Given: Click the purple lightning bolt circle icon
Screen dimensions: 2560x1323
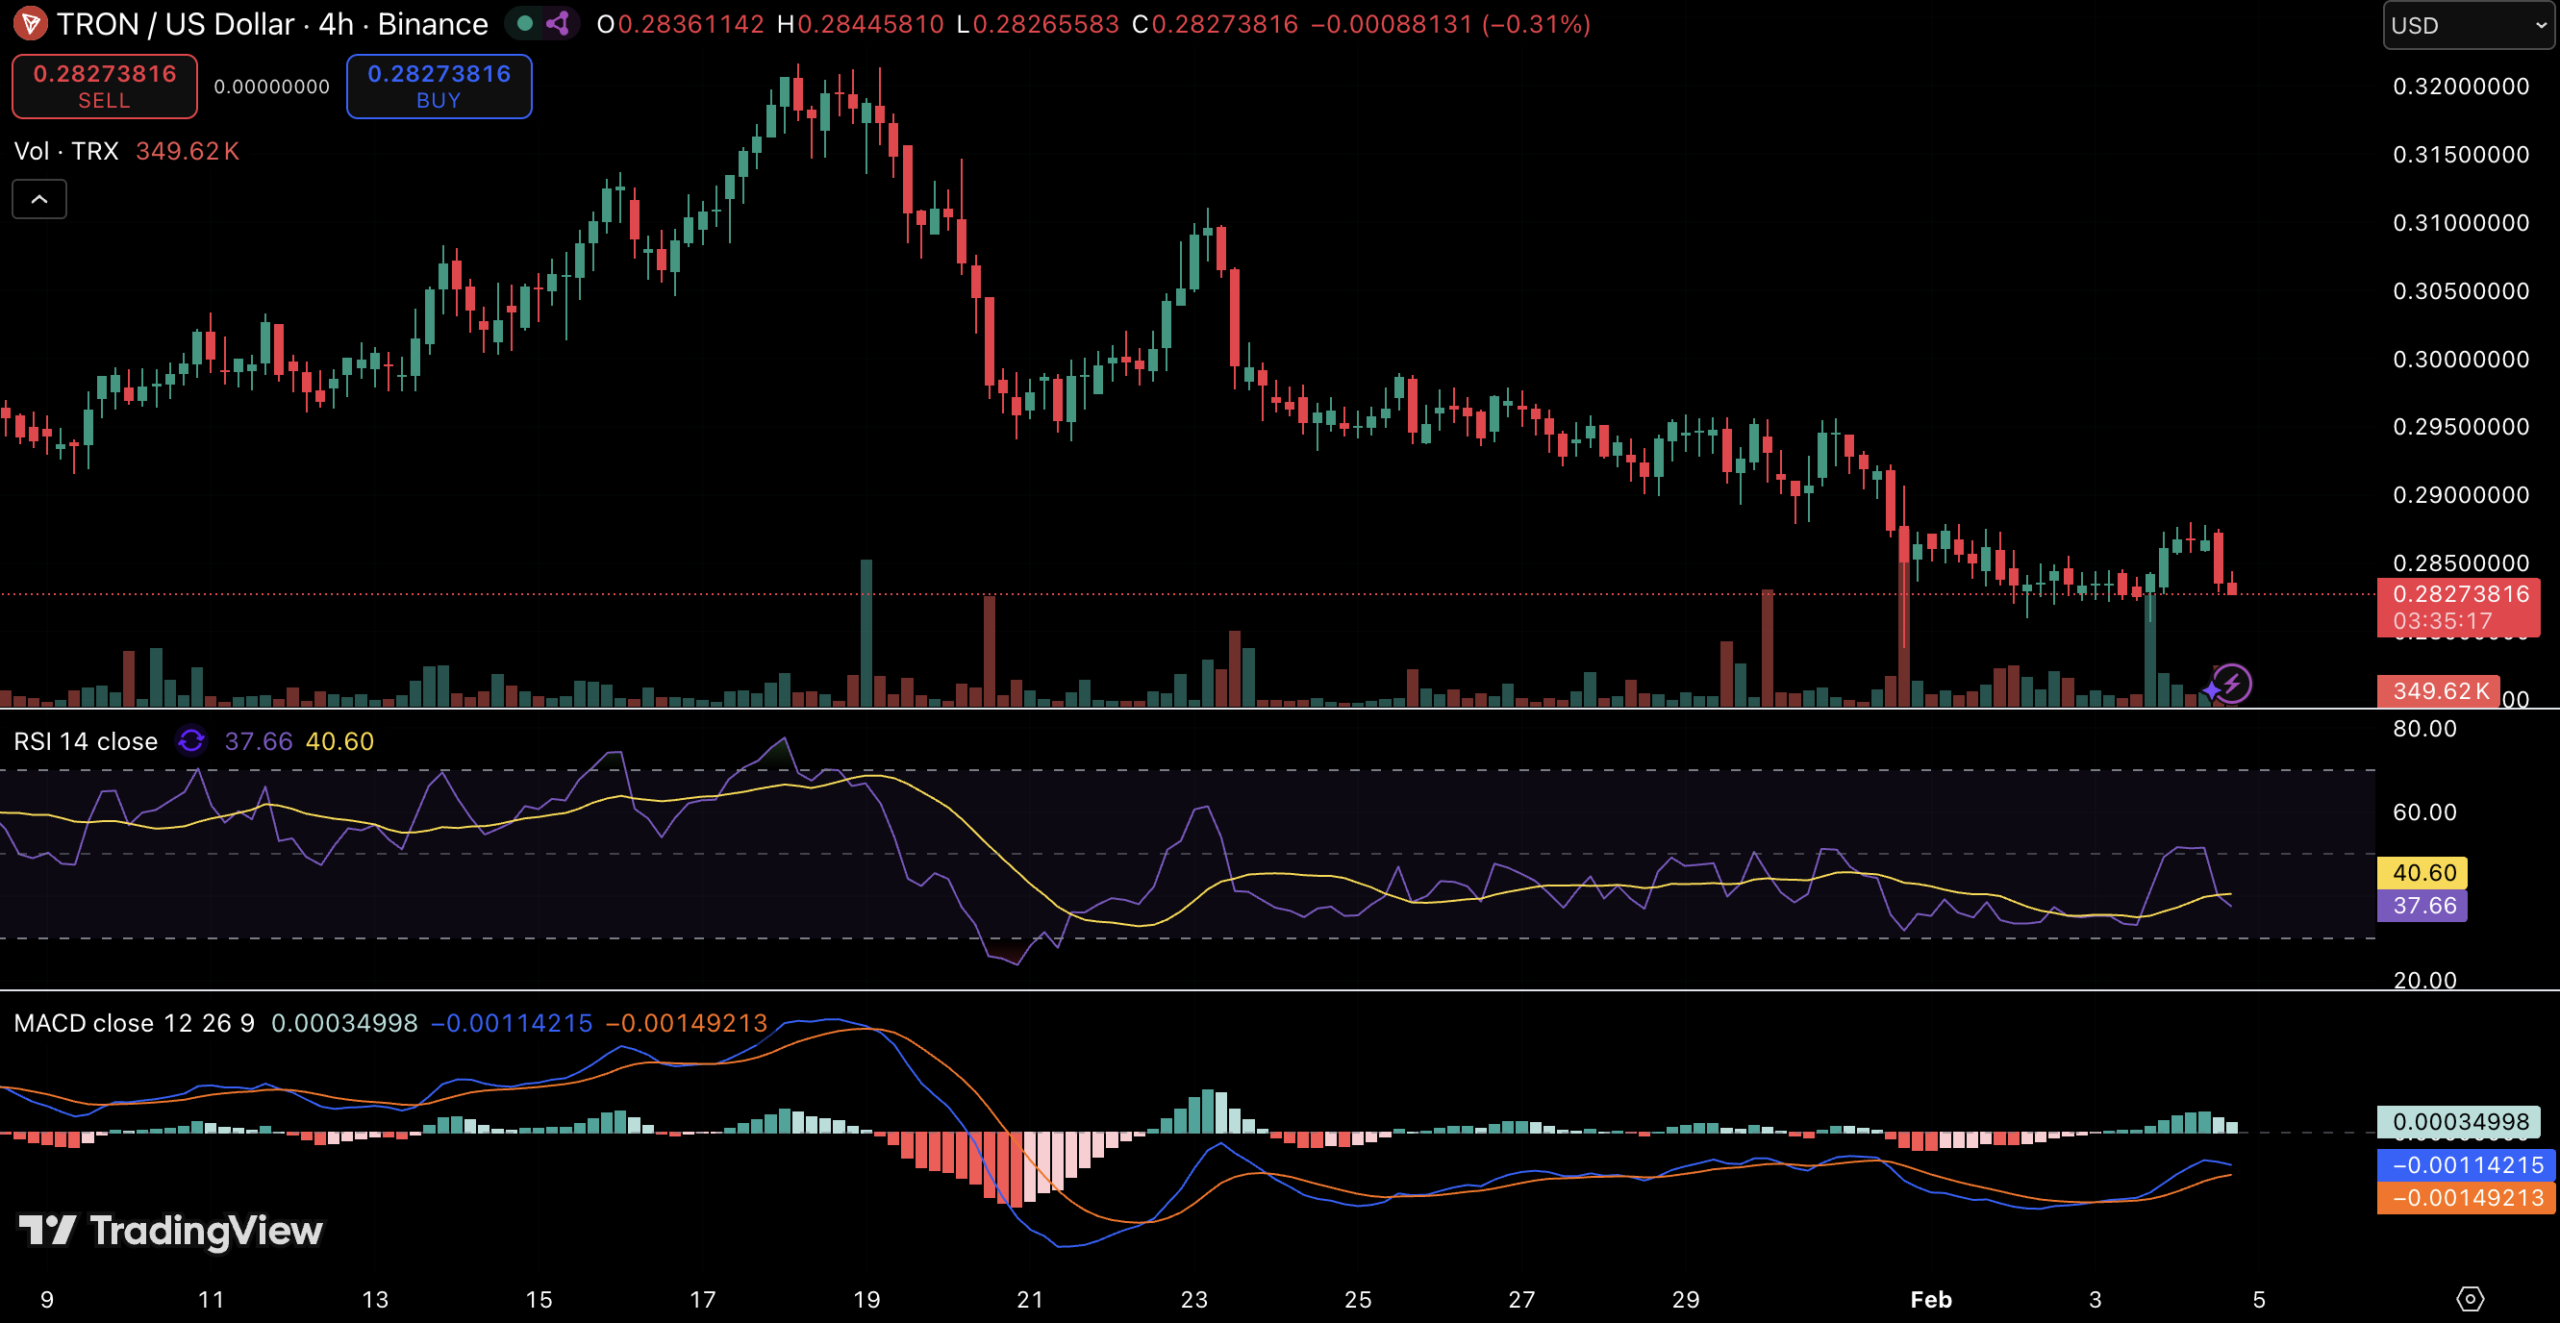Looking at the screenshot, I should pyautogui.click(x=2233, y=684).
